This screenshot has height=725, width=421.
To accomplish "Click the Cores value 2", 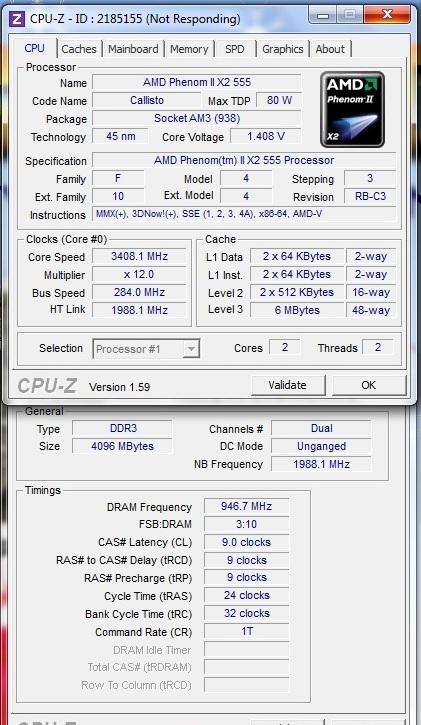I will 285,347.
